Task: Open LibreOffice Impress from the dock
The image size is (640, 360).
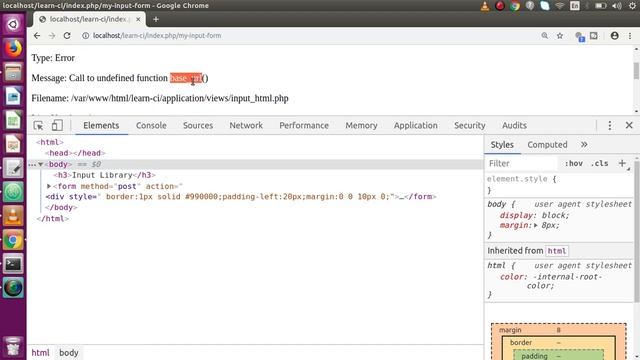Action: (13, 144)
